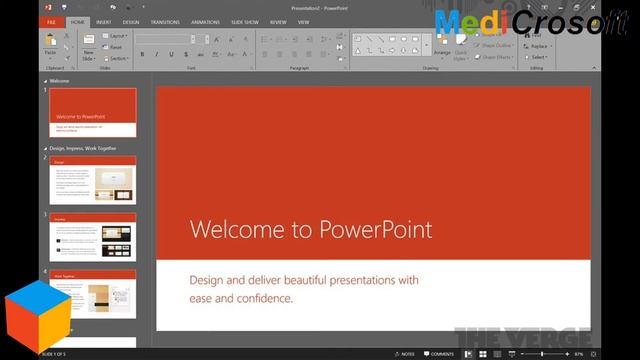Toggle italic formatting
The width and height of the screenshot is (640, 360).
coord(156,54)
